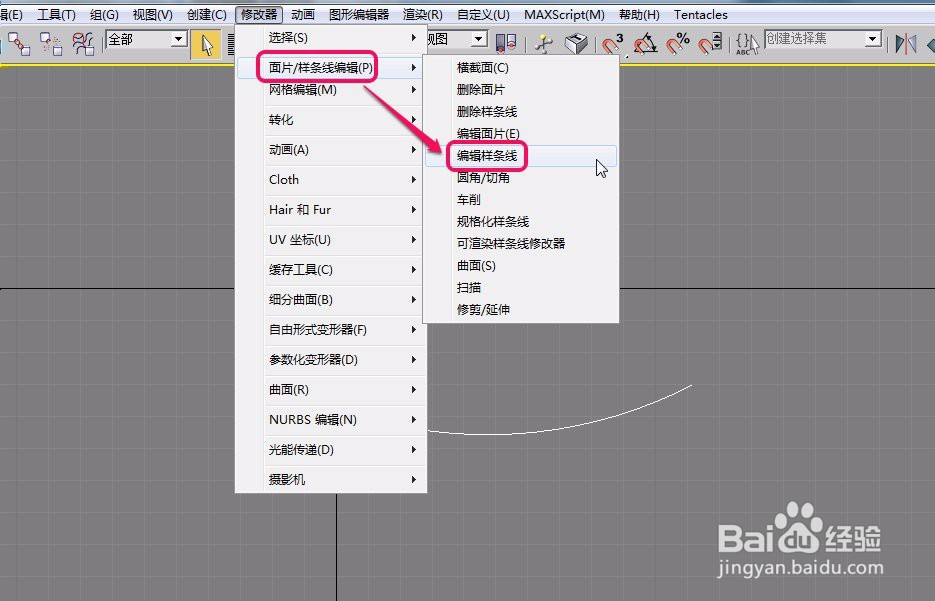935x601 pixels.
Task: Open the 创建选择集 dropdown arrow
Action: [873, 39]
